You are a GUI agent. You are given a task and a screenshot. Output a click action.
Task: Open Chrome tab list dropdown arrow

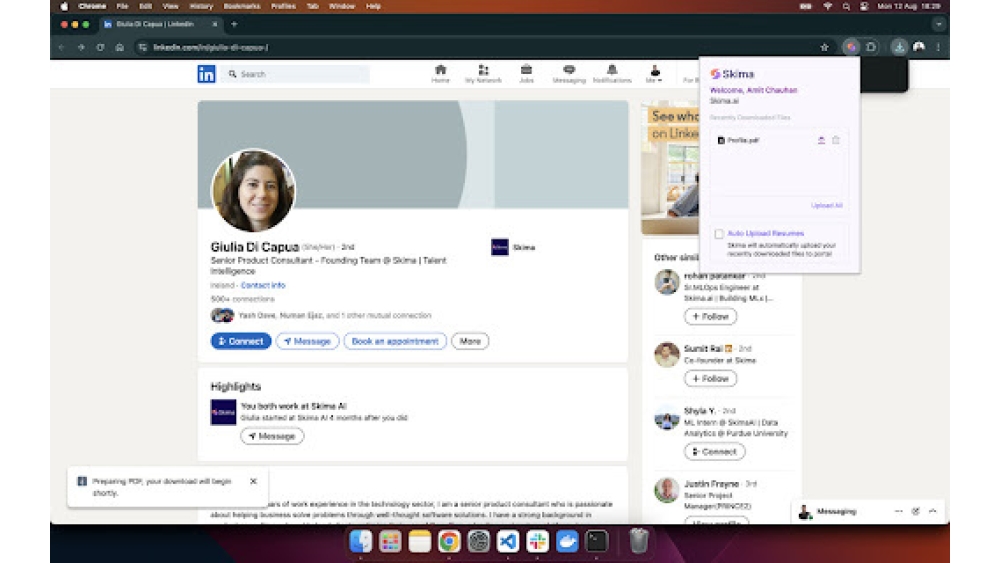pyautogui.click(x=938, y=24)
